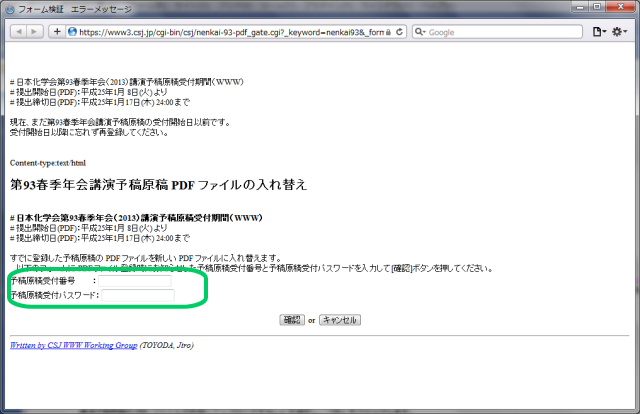Maximize the browser window
Image resolution: width=640 pixels, height=414 pixels.
(x=597, y=7)
